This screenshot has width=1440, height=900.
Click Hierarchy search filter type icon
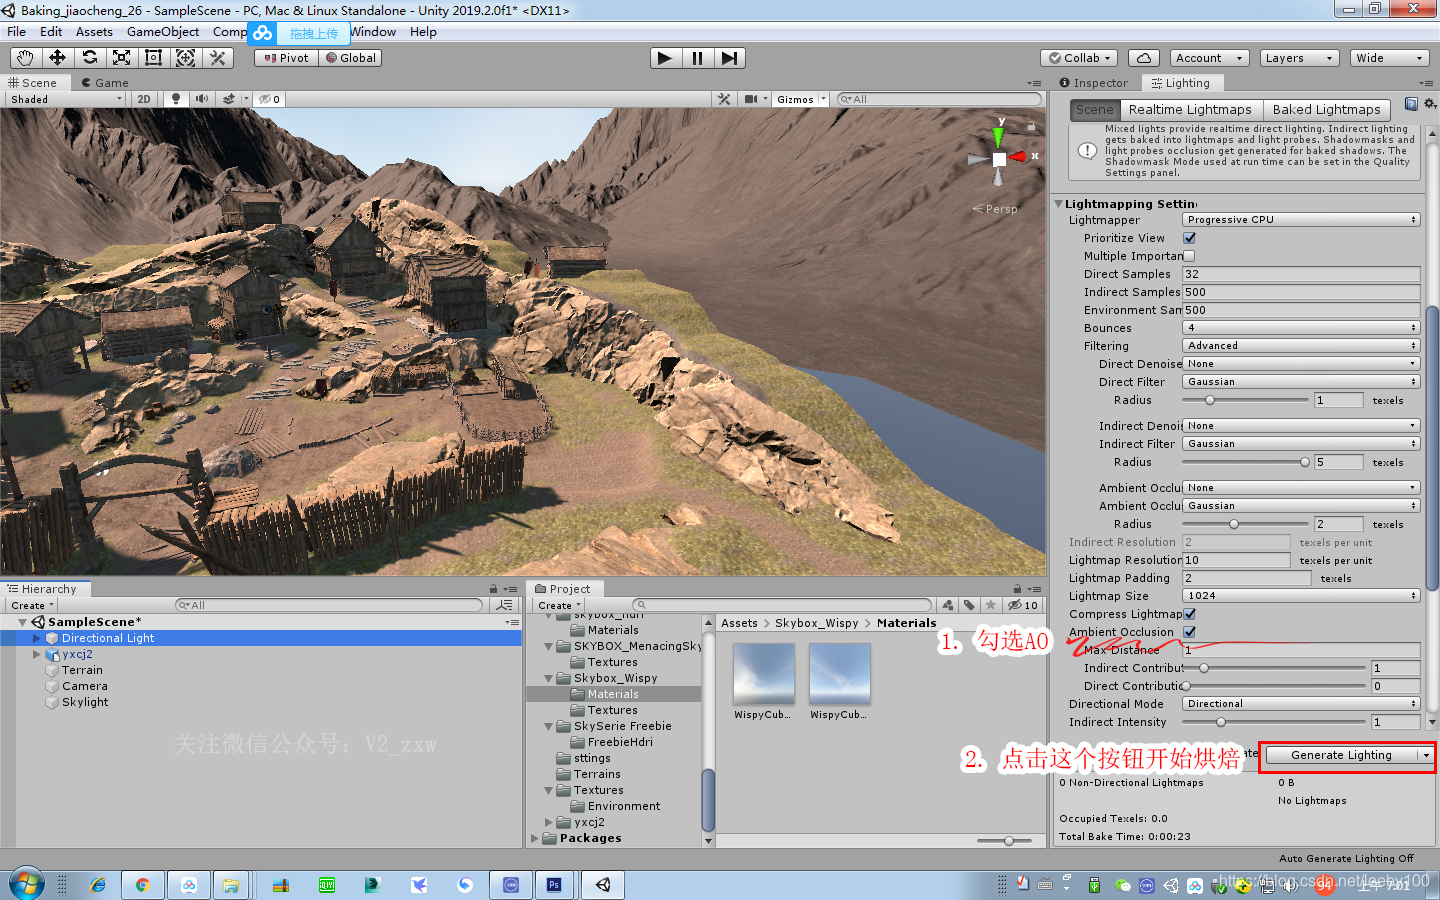[505, 605]
